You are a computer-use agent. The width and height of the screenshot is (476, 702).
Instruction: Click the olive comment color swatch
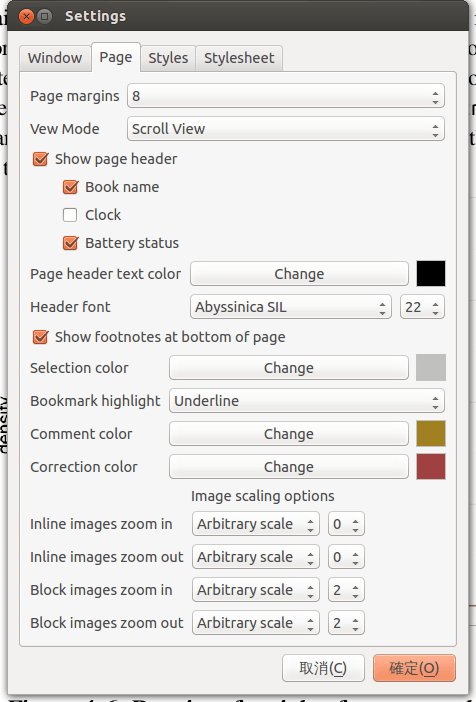pyautogui.click(x=431, y=434)
